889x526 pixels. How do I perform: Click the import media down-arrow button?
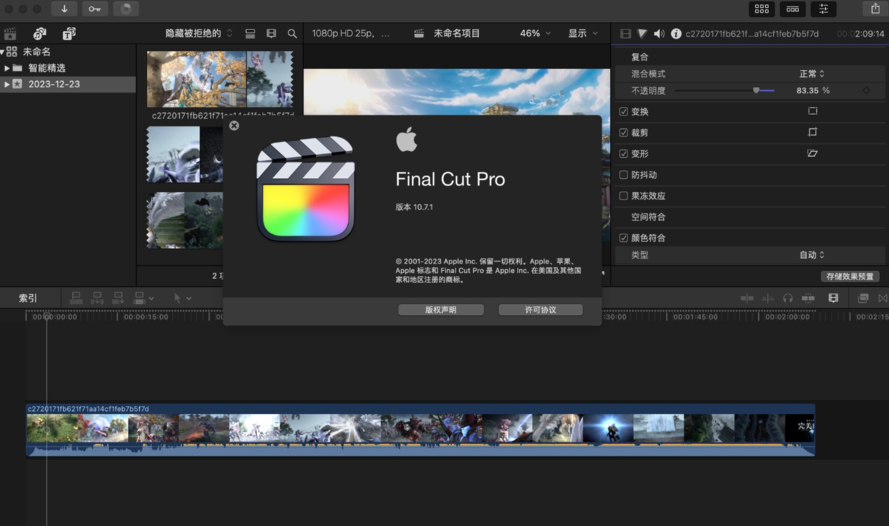click(64, 9)
